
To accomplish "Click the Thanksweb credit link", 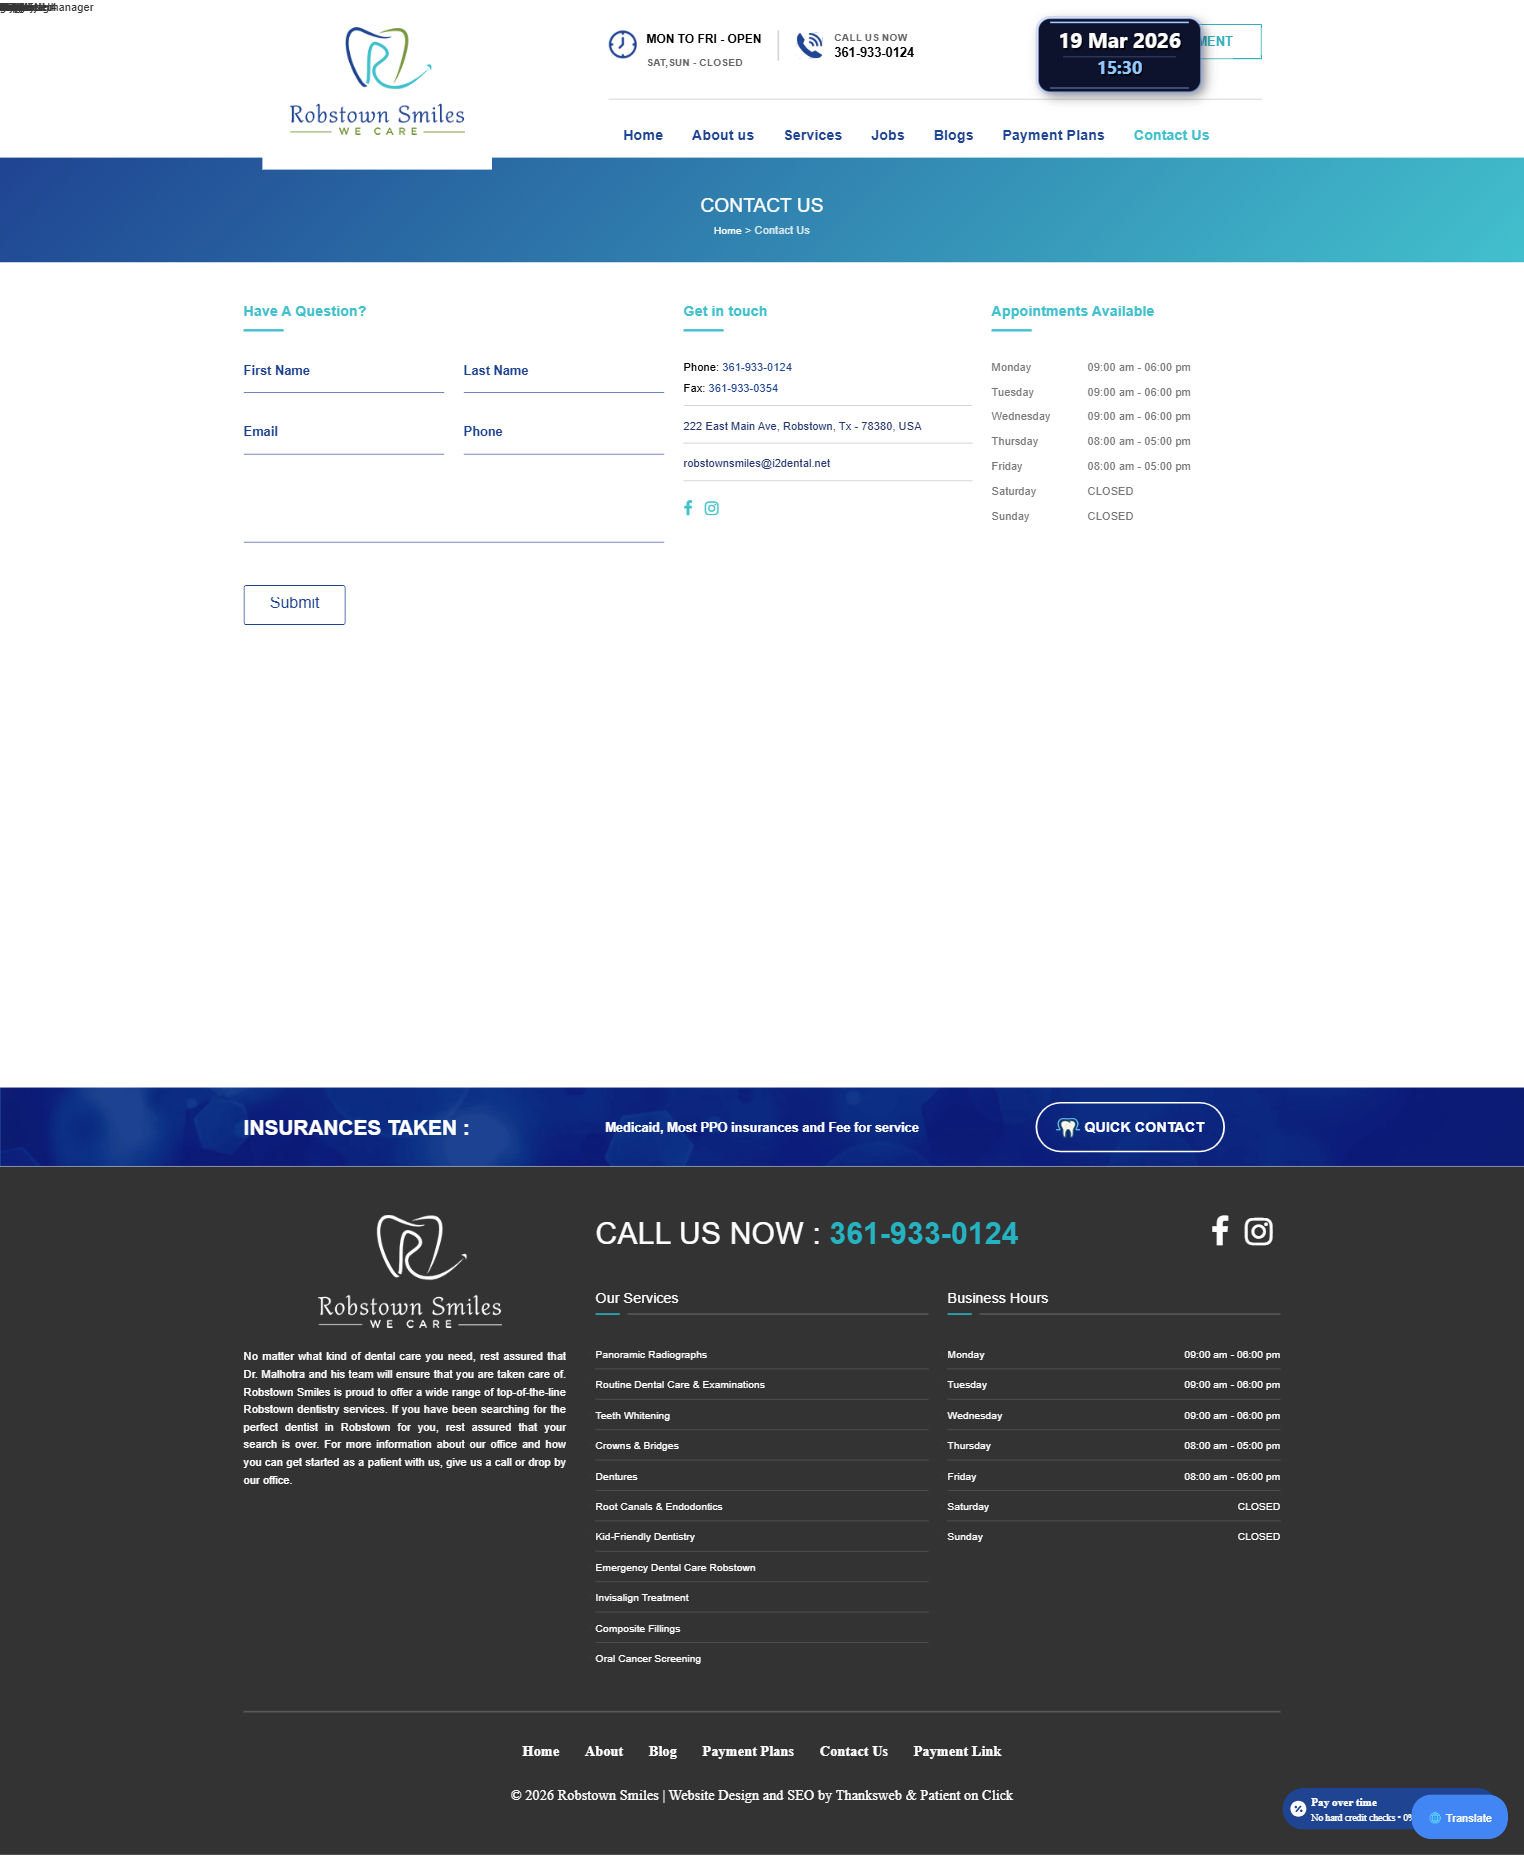I will tap(869, 1795).
